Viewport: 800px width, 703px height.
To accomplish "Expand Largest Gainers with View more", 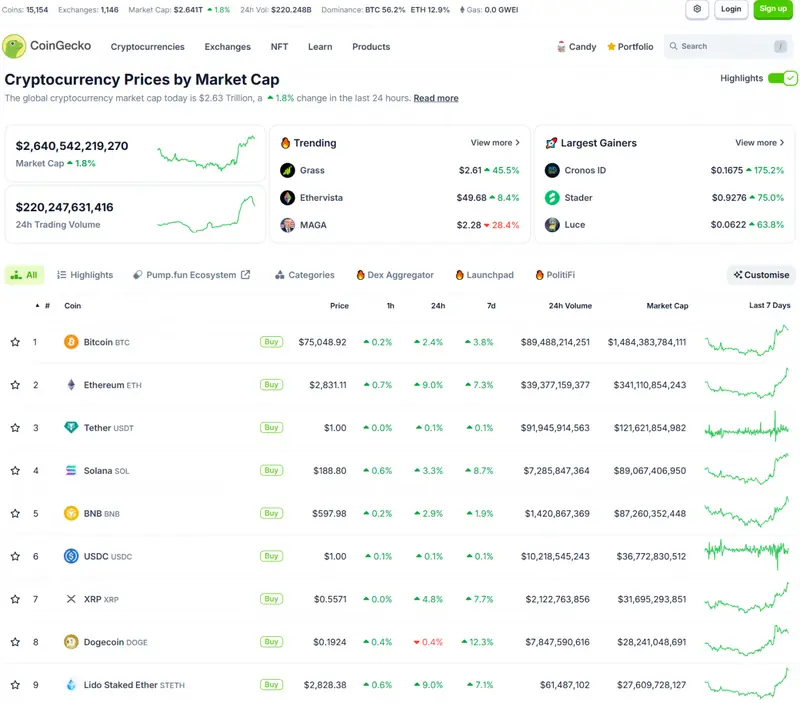I will tap(760, 143).
